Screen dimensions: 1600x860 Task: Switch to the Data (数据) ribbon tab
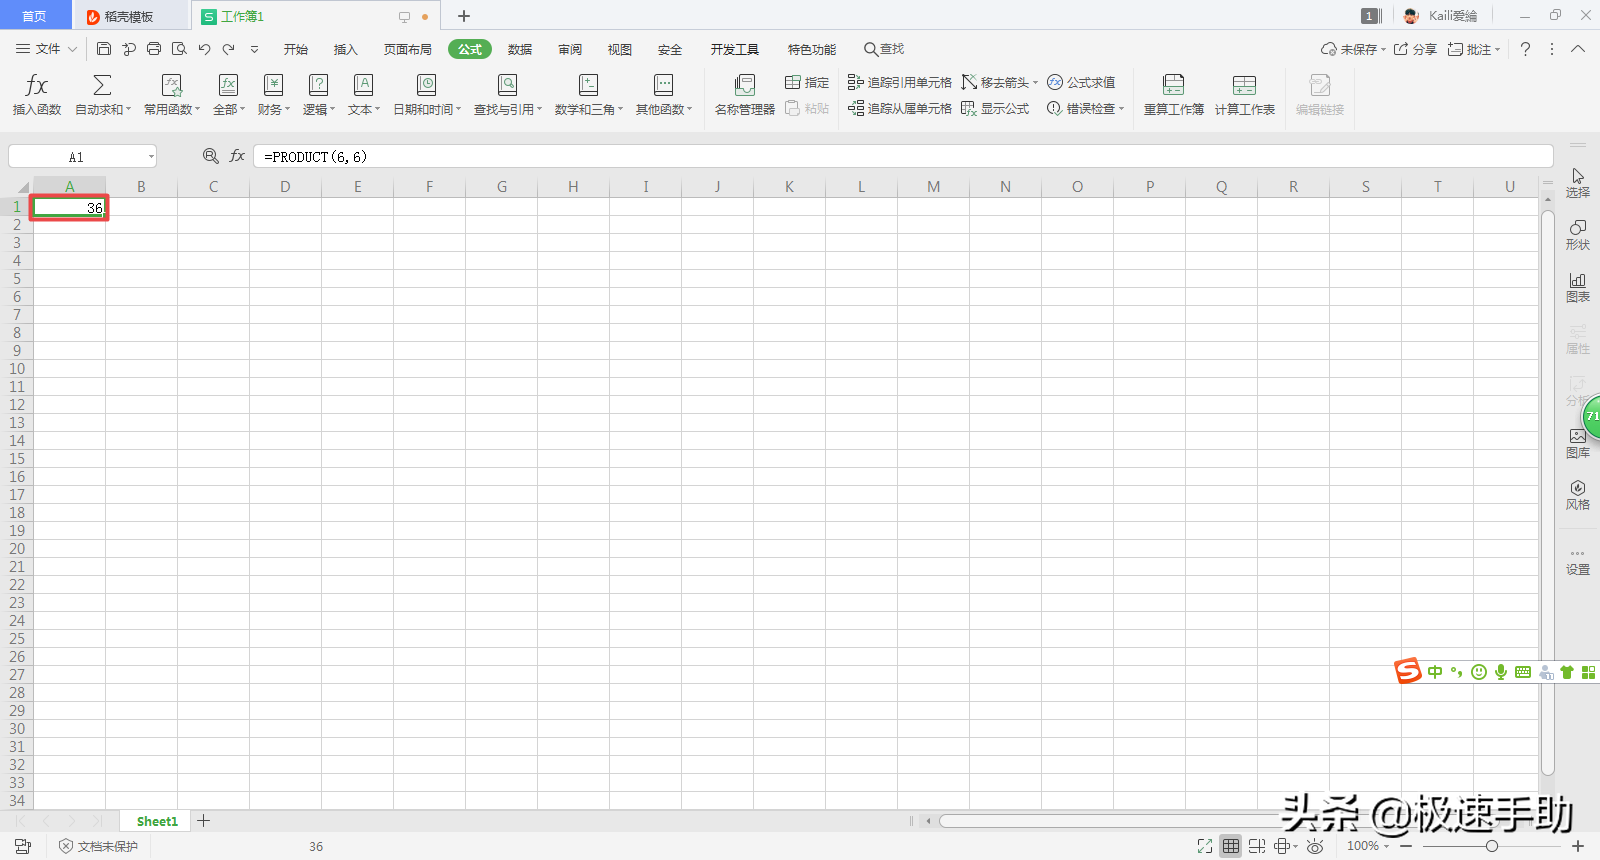pyautogui.click(x=519, y=49)
